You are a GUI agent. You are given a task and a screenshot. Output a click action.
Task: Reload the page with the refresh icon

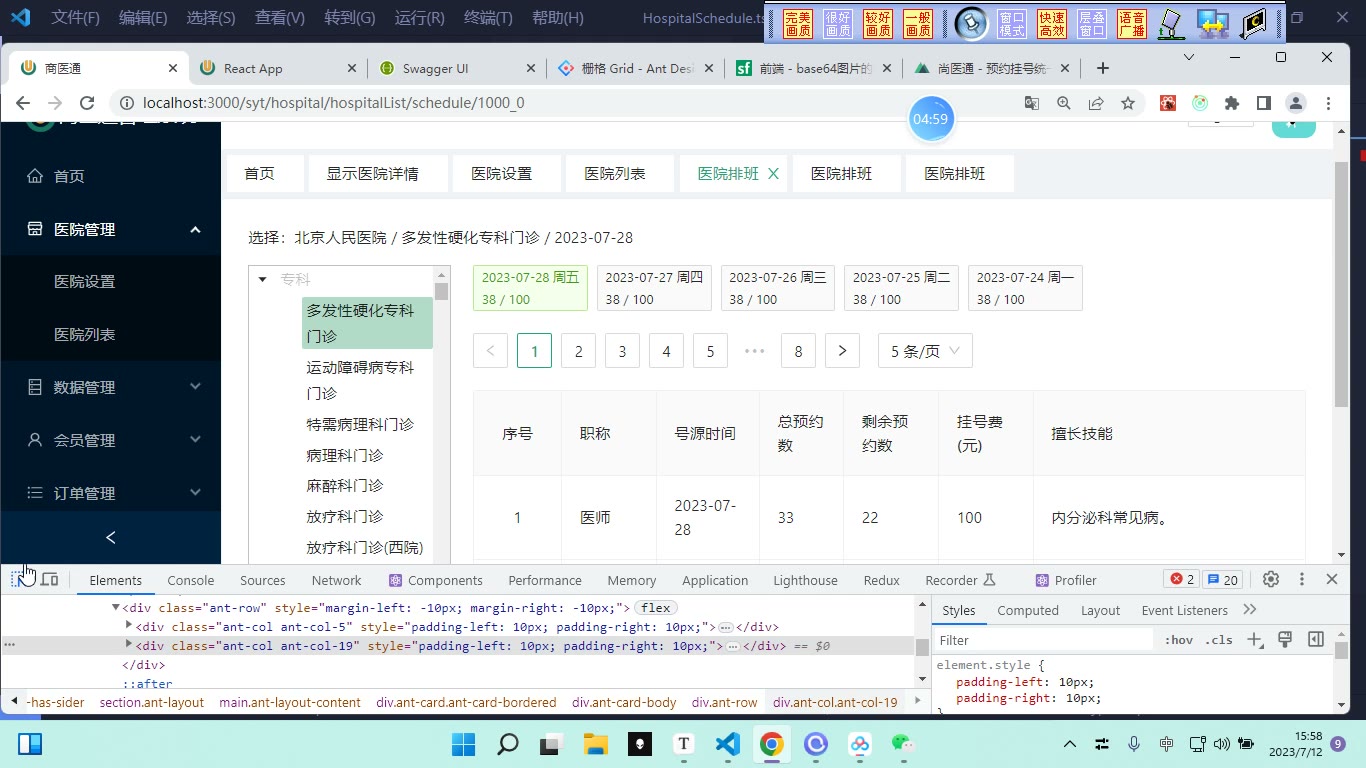point(87,103)
